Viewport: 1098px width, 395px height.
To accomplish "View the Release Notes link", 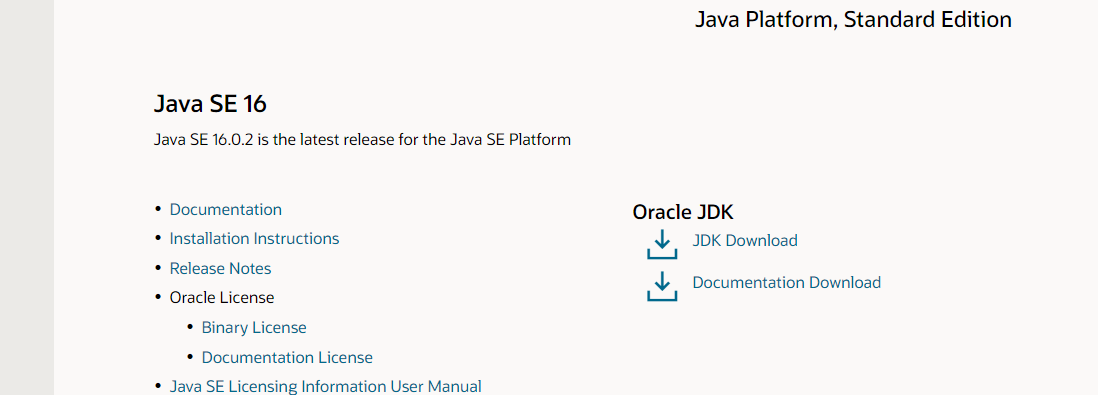I will pos(220,268).
